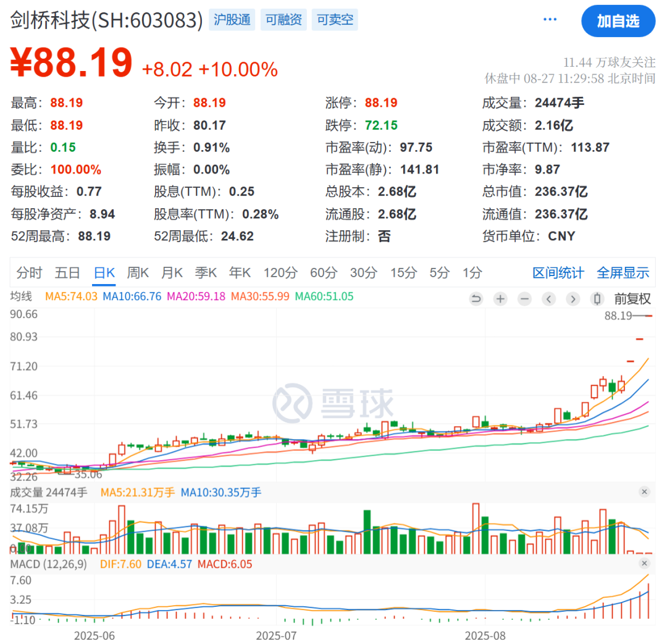Zoom out chart with minus icon

click(x=524, y=299)
